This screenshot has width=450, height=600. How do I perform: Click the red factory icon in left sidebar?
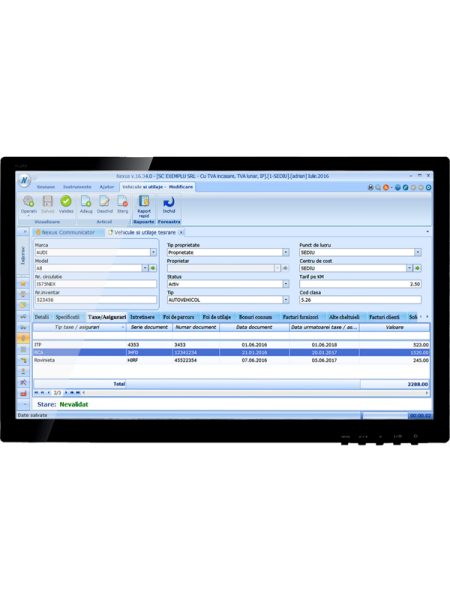(x=23, y=393)
